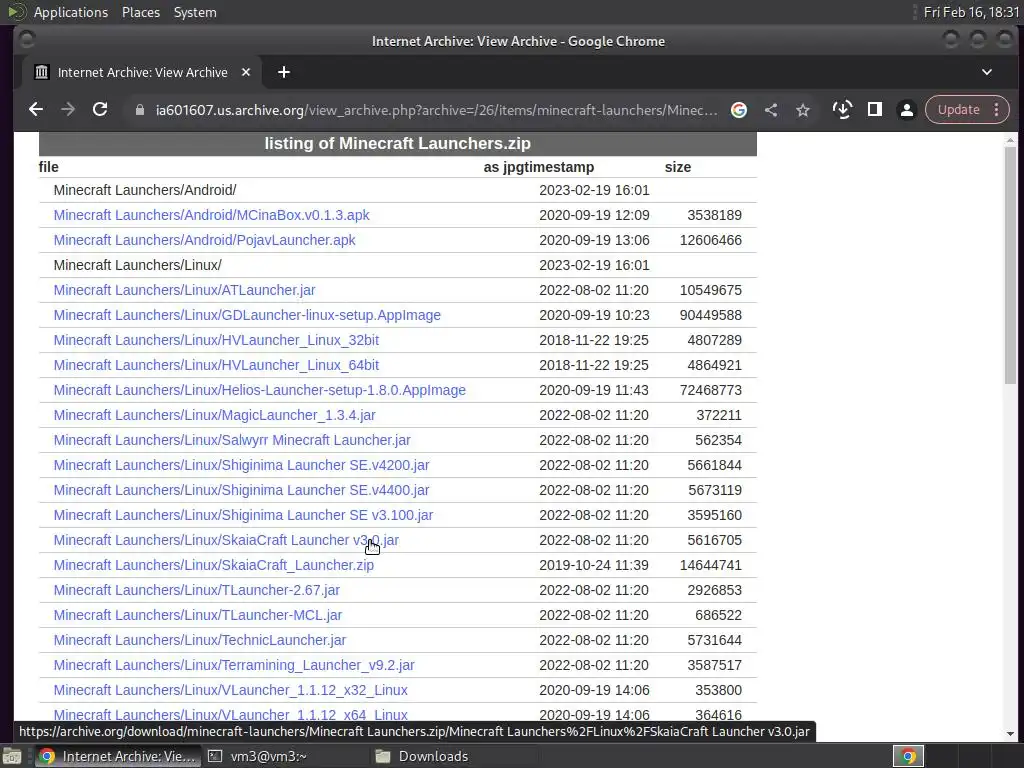Screen dimensions: 1024x768
Task: Open TLauncher-MCL.jar link
Action: click(198, 615)
